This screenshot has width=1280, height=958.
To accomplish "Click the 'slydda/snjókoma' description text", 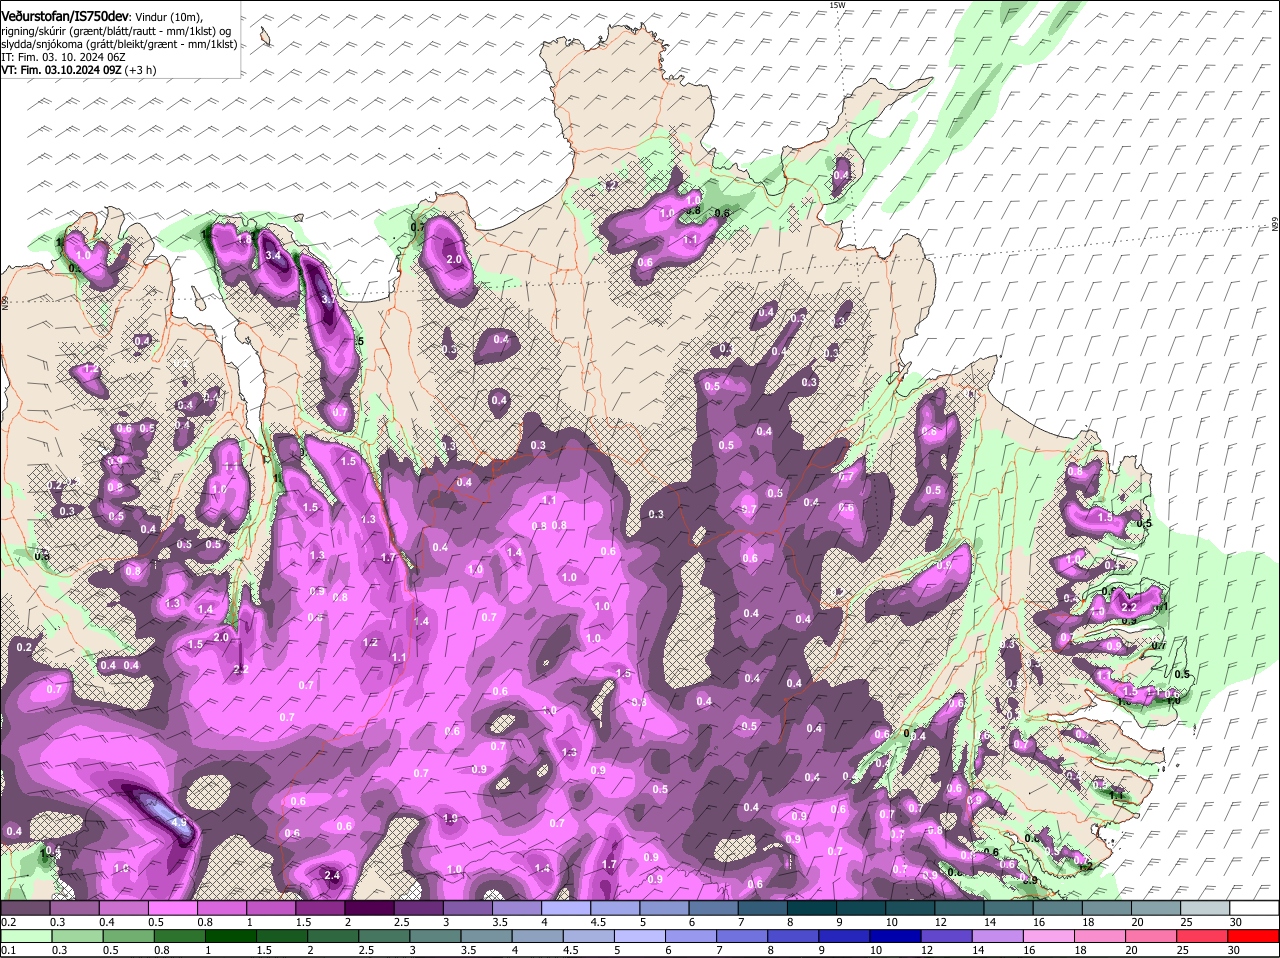I will point(41,44).
